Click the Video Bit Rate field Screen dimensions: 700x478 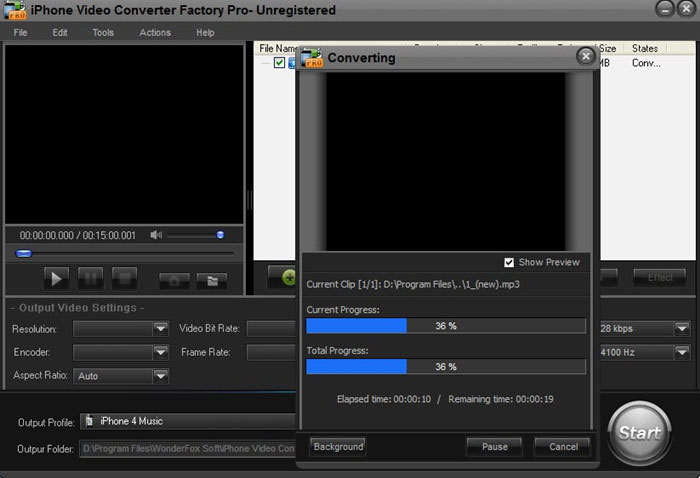tap(271, 329)
